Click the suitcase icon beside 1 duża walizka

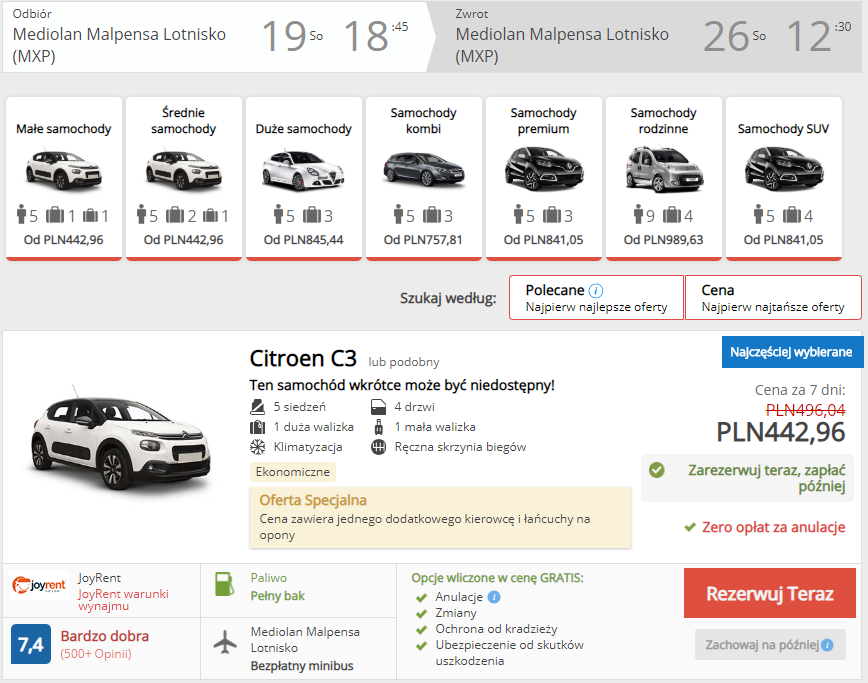[x=257, y=427]
